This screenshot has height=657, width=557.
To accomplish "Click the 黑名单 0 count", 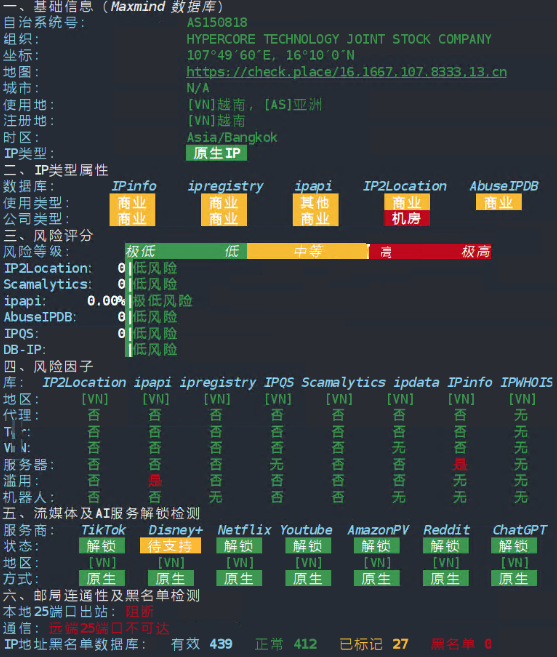I will [x=461, y=644].
